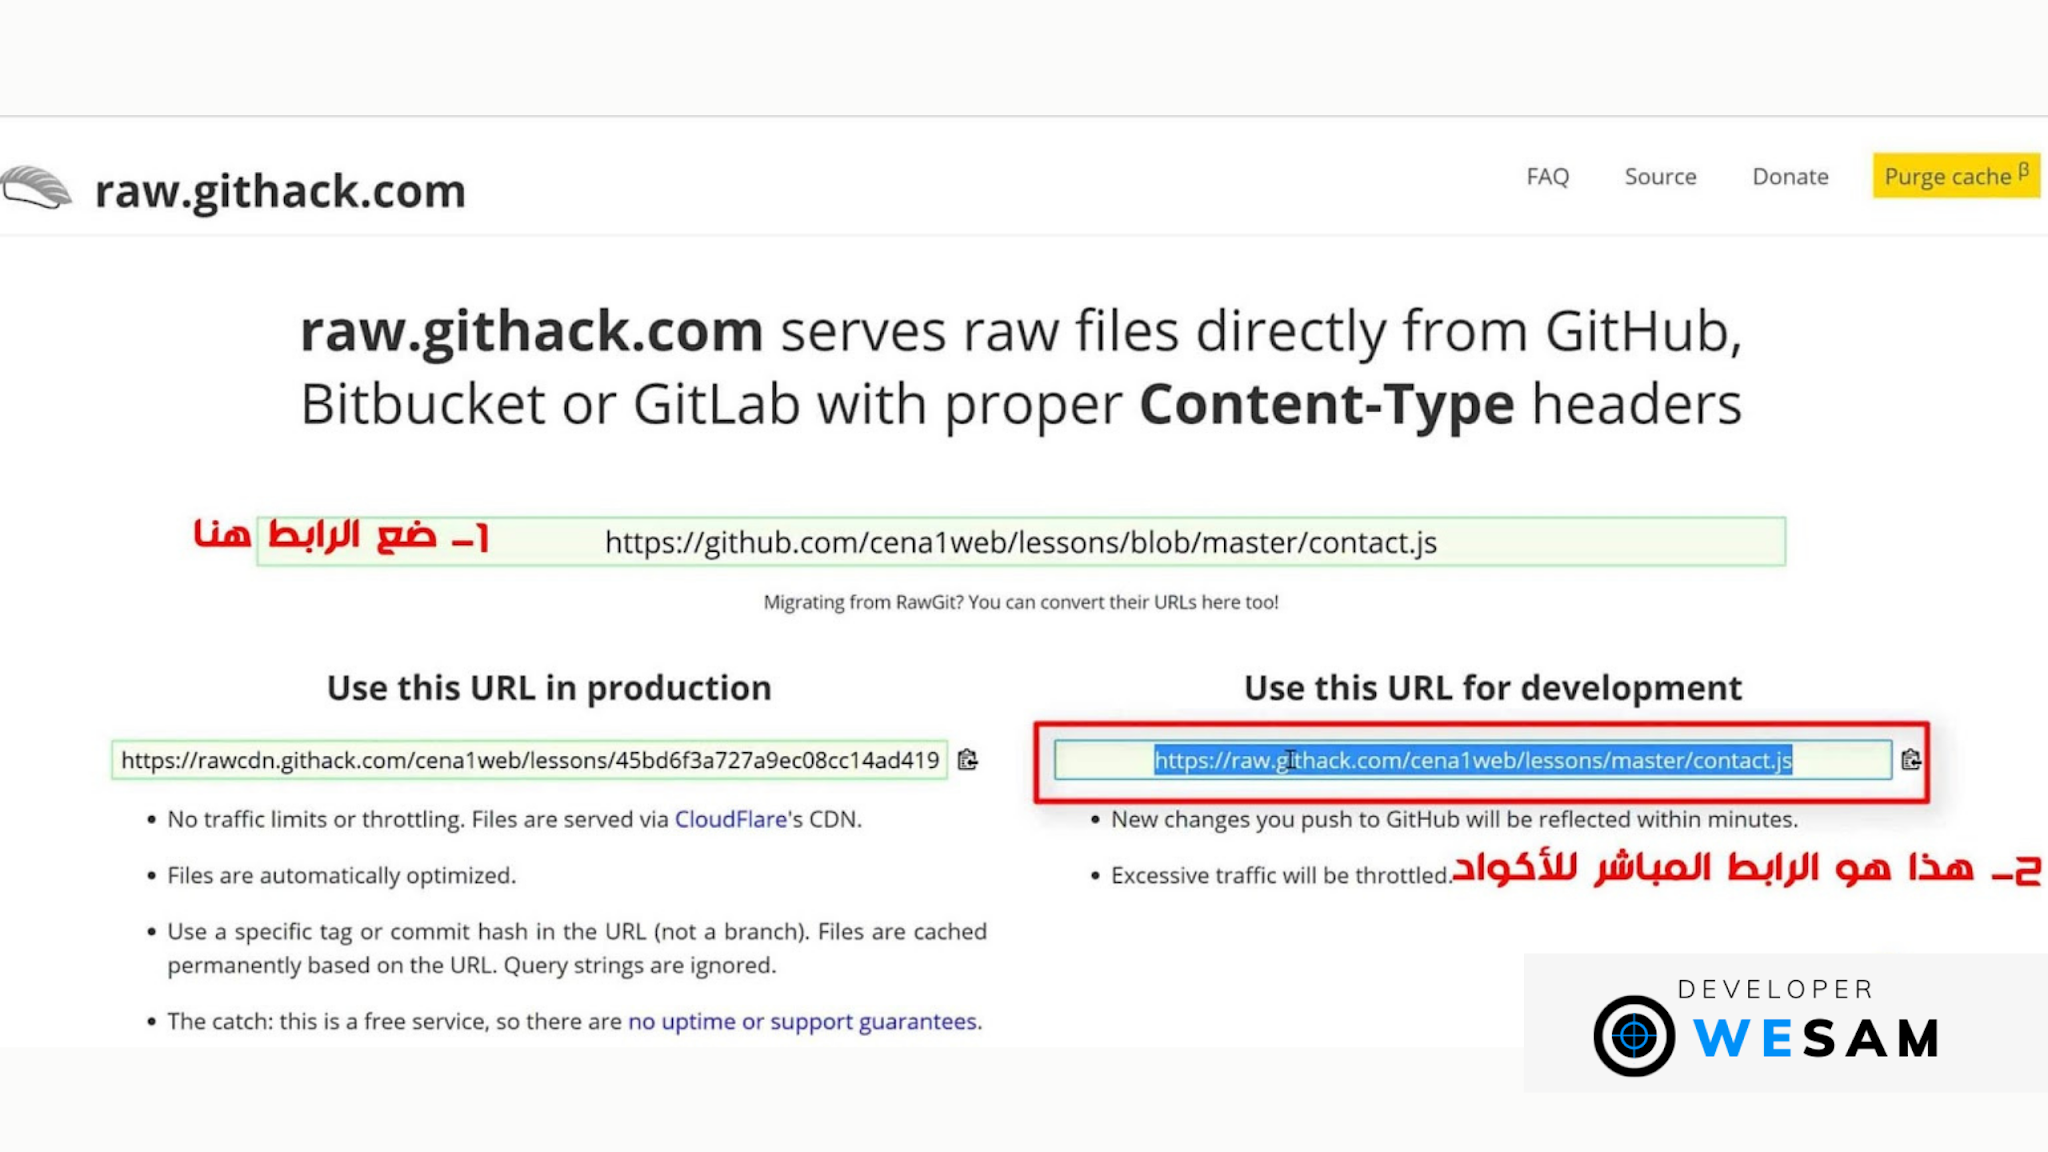The height and width of the screenshot is (1152, 2048).
Task: Click 'Files are automatically optimized.' bullet
Action: click(x=341, y=875)
